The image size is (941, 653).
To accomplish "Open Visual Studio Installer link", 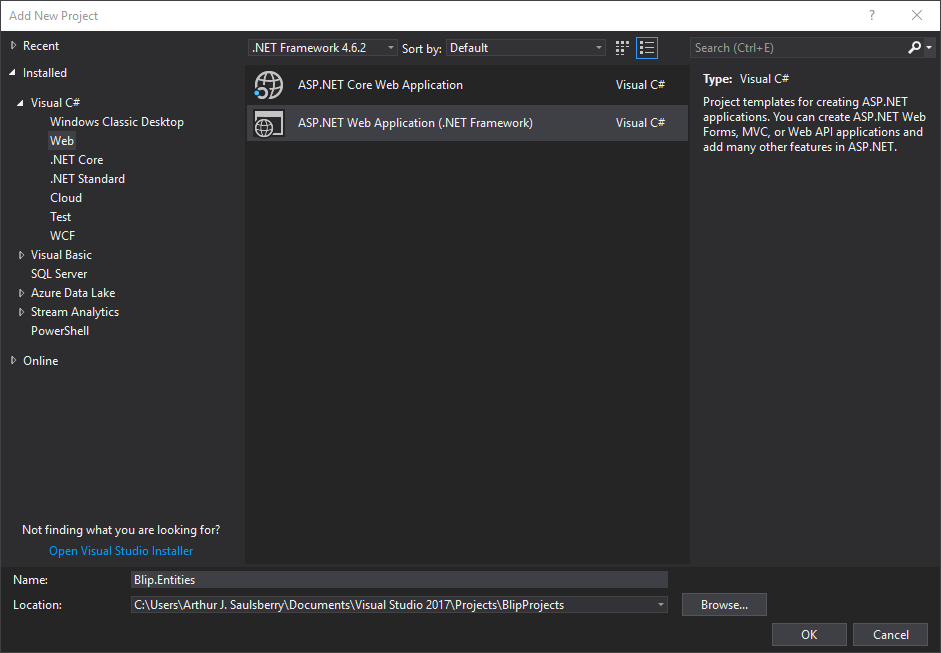I will point(121,551).
